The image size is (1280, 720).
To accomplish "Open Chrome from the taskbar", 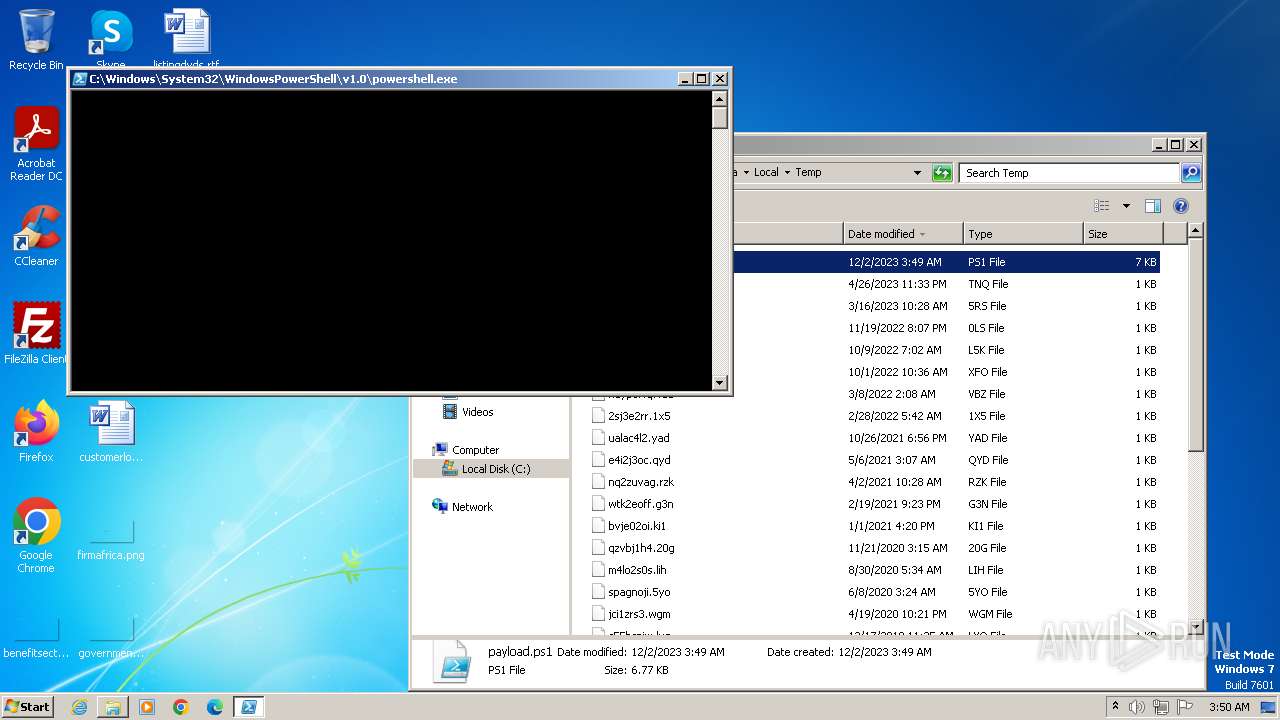I will (x=181, y=707).
